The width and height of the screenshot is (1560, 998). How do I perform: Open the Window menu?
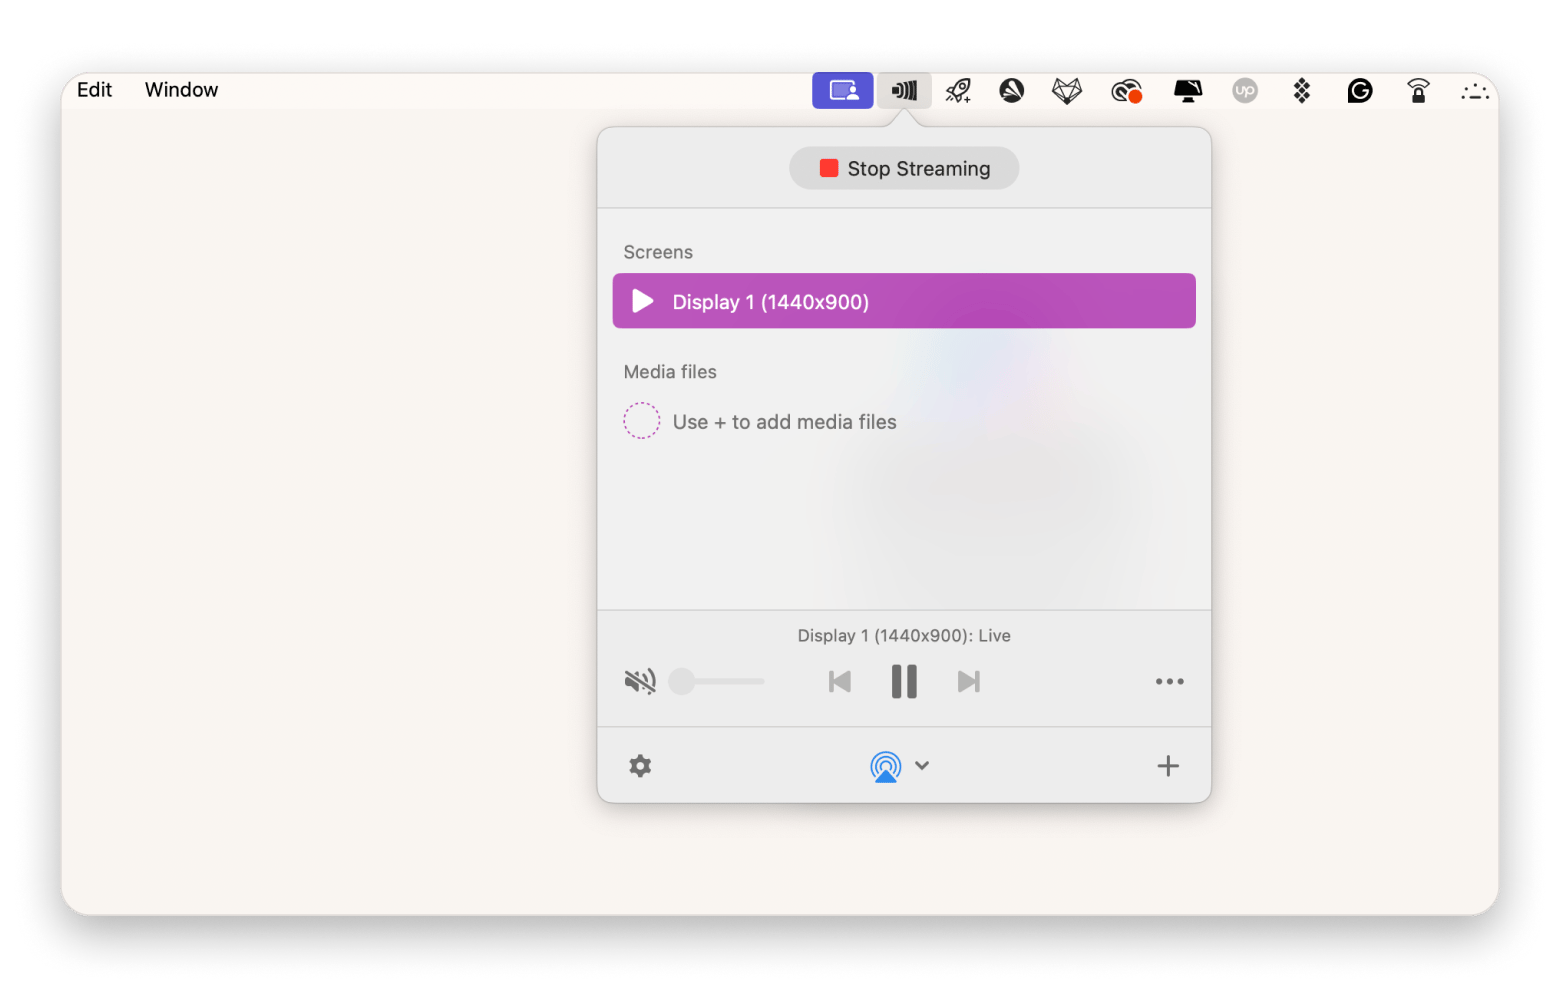[x=181, y=90]
